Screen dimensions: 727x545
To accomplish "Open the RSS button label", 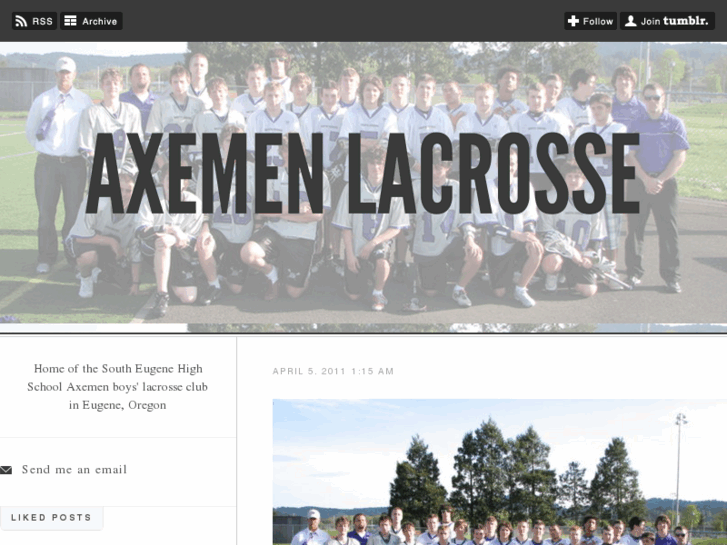I will (x=42, y=21).
